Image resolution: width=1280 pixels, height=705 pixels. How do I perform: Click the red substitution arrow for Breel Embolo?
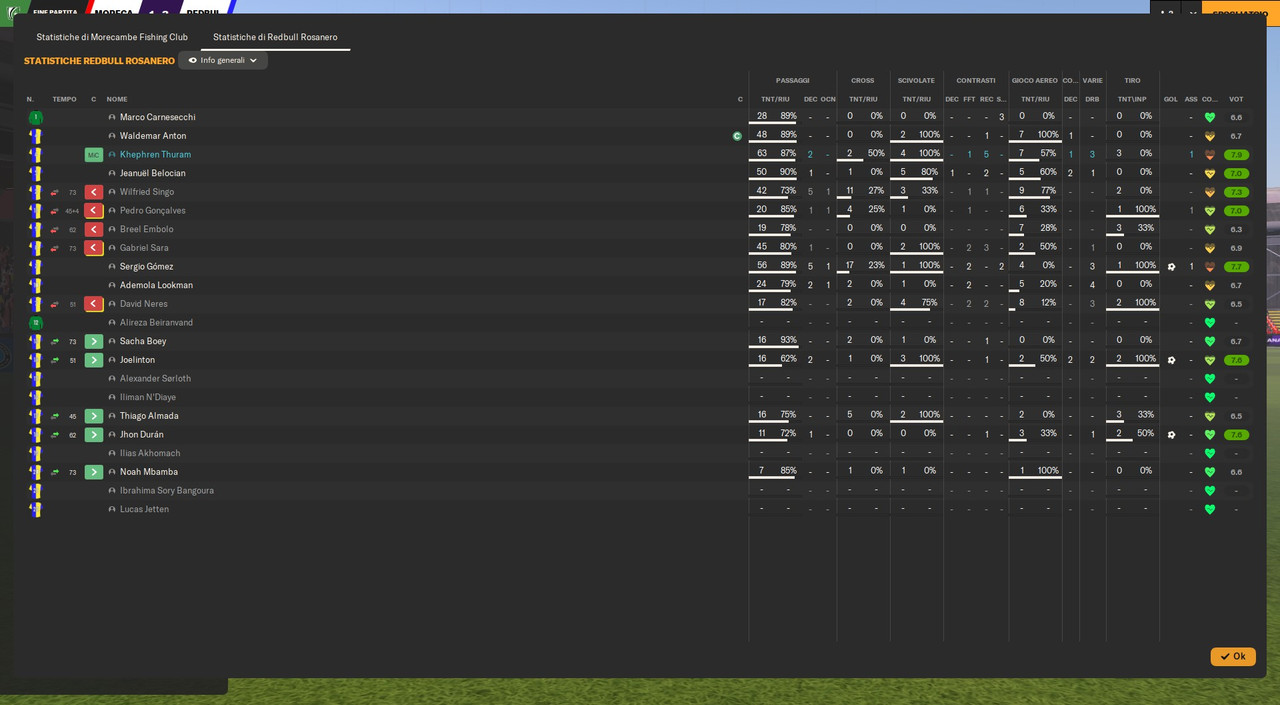[94, 229]
